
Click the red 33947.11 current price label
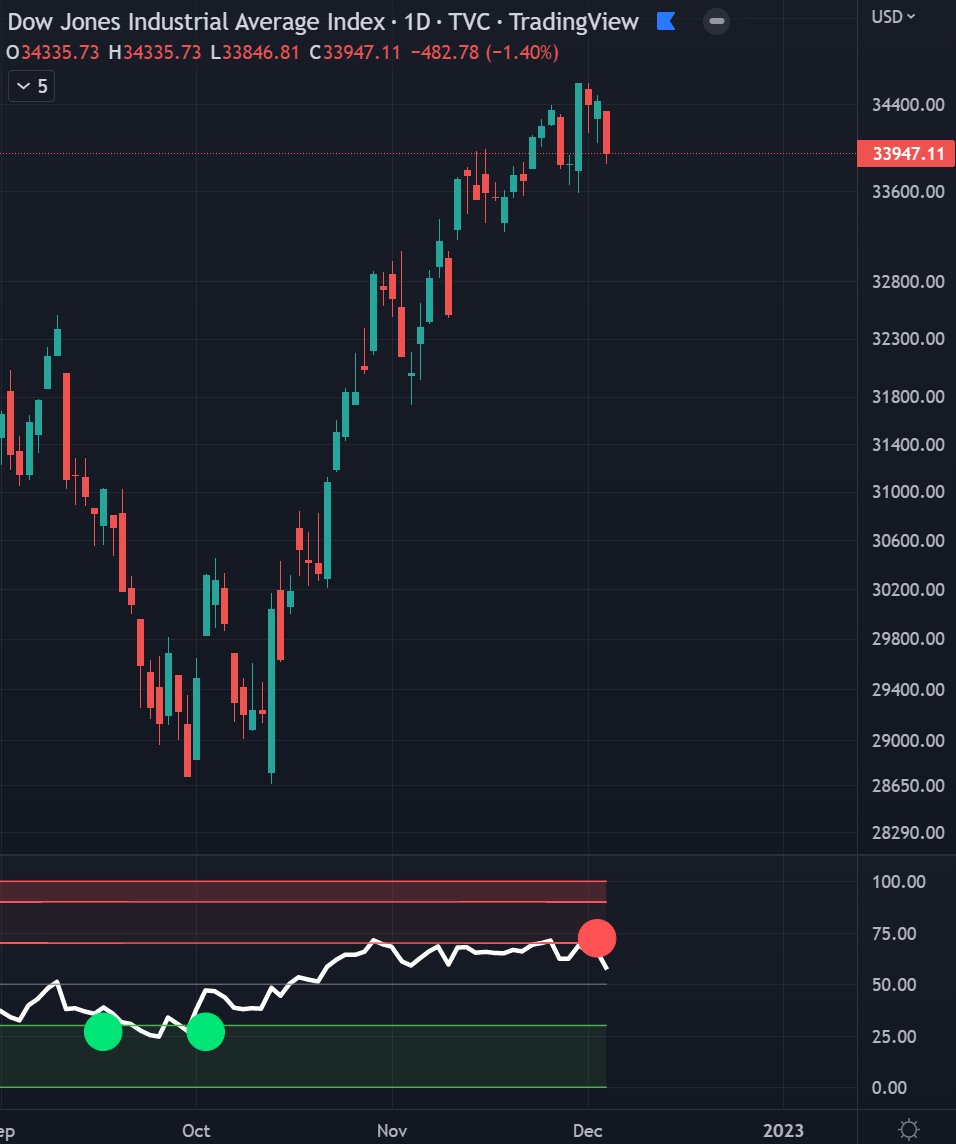(x=906, y=153)
